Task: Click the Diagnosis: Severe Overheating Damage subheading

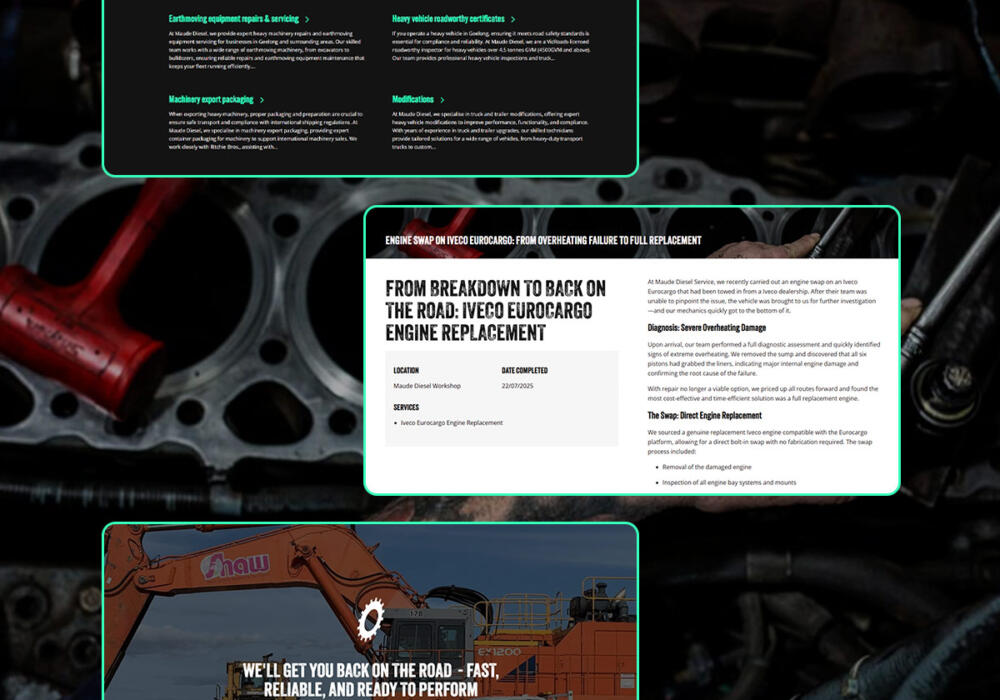Action: (x=708, y=327)
